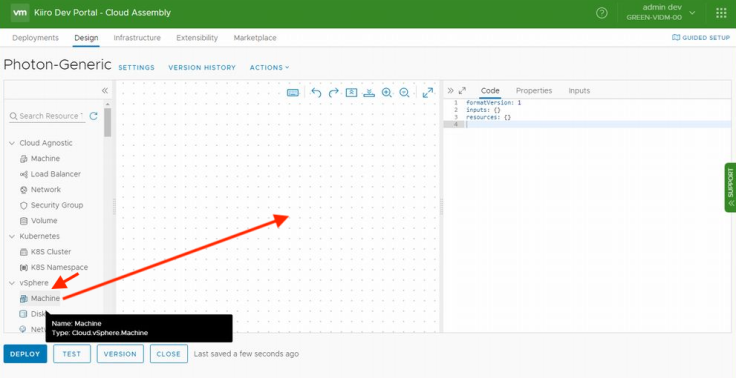Click code line 2 inputs
Screen dimensions: 736x378
click(483, 109)
